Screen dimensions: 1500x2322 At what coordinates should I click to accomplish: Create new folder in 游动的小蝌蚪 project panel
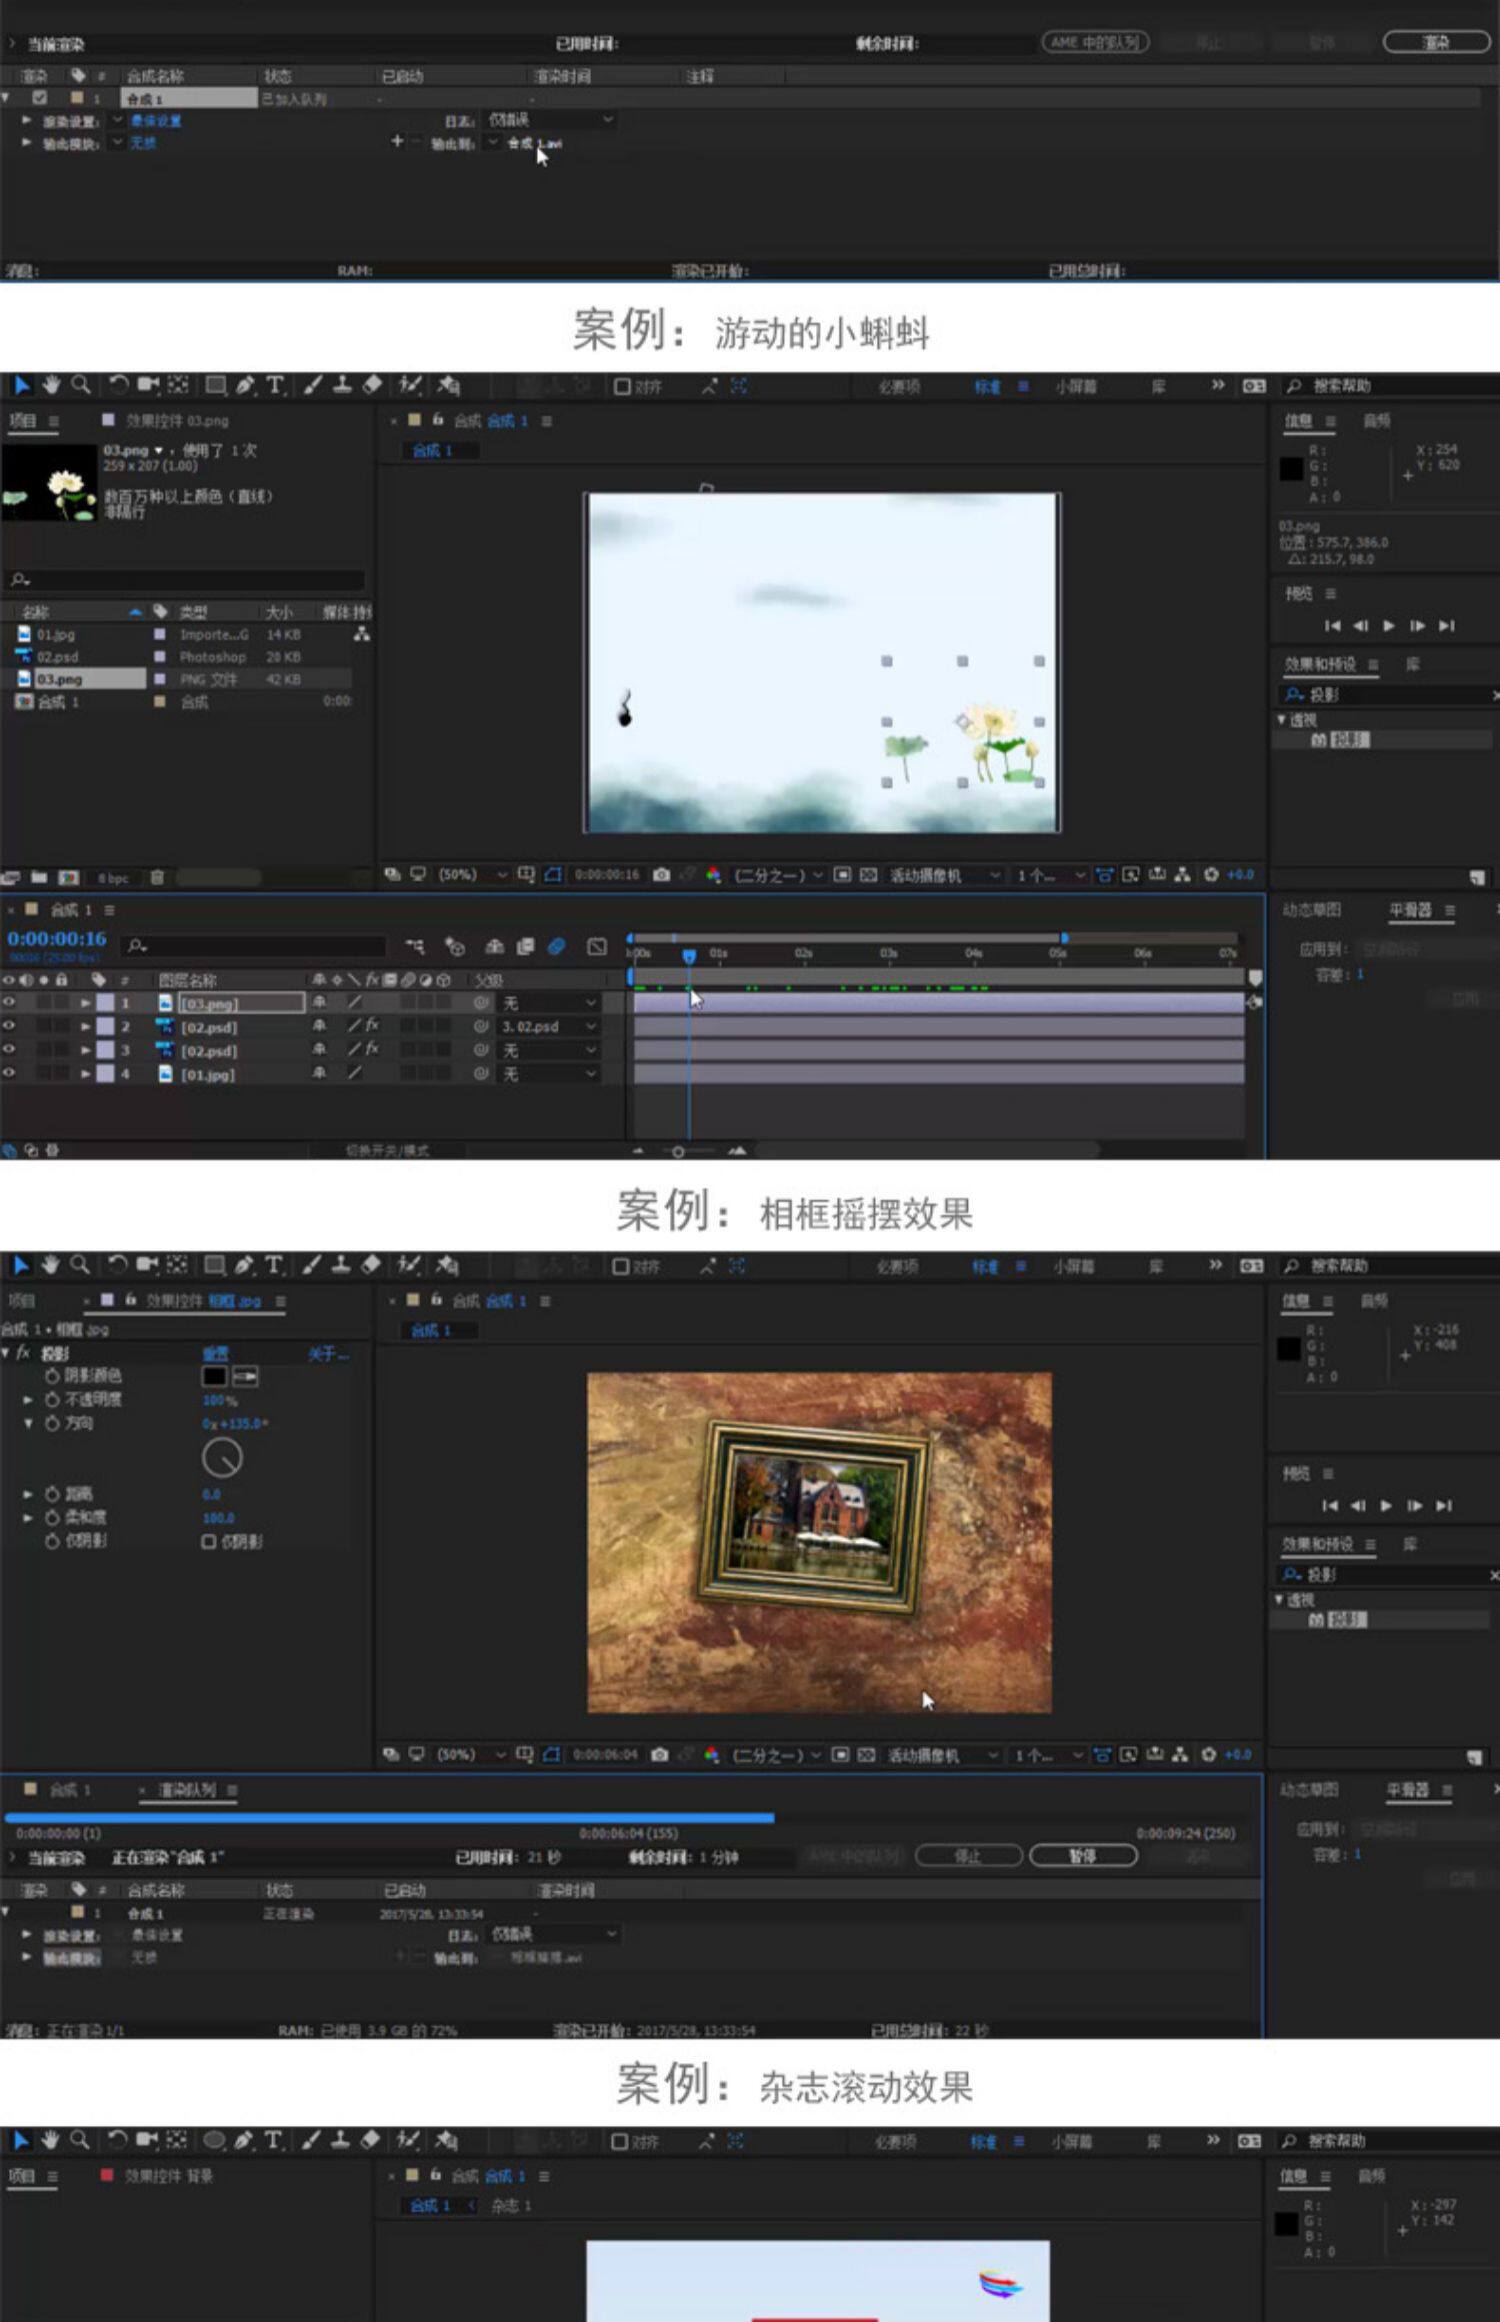pos(39,878)
